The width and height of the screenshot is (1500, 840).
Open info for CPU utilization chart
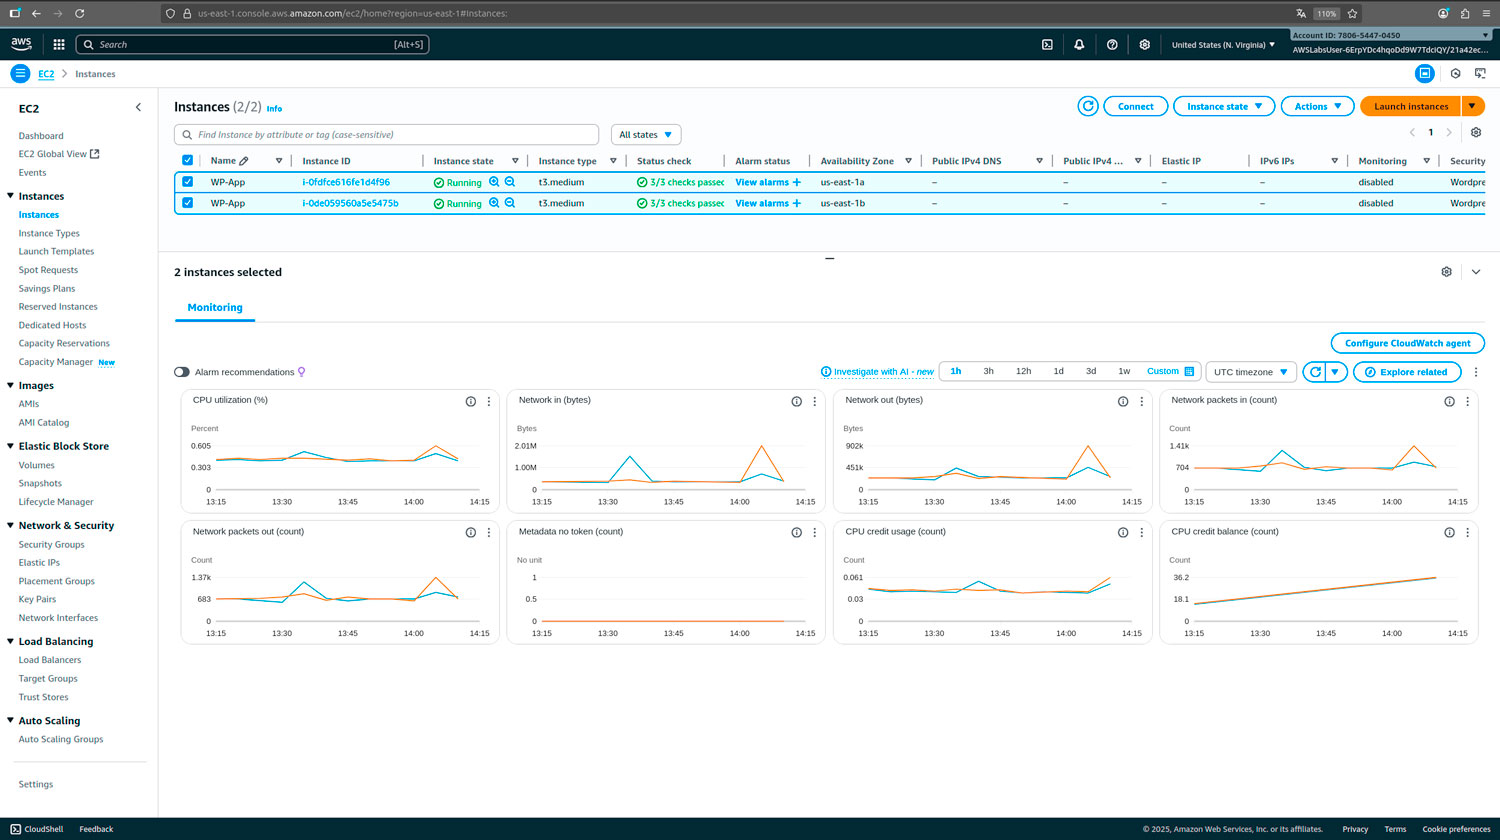click(470, 401)
